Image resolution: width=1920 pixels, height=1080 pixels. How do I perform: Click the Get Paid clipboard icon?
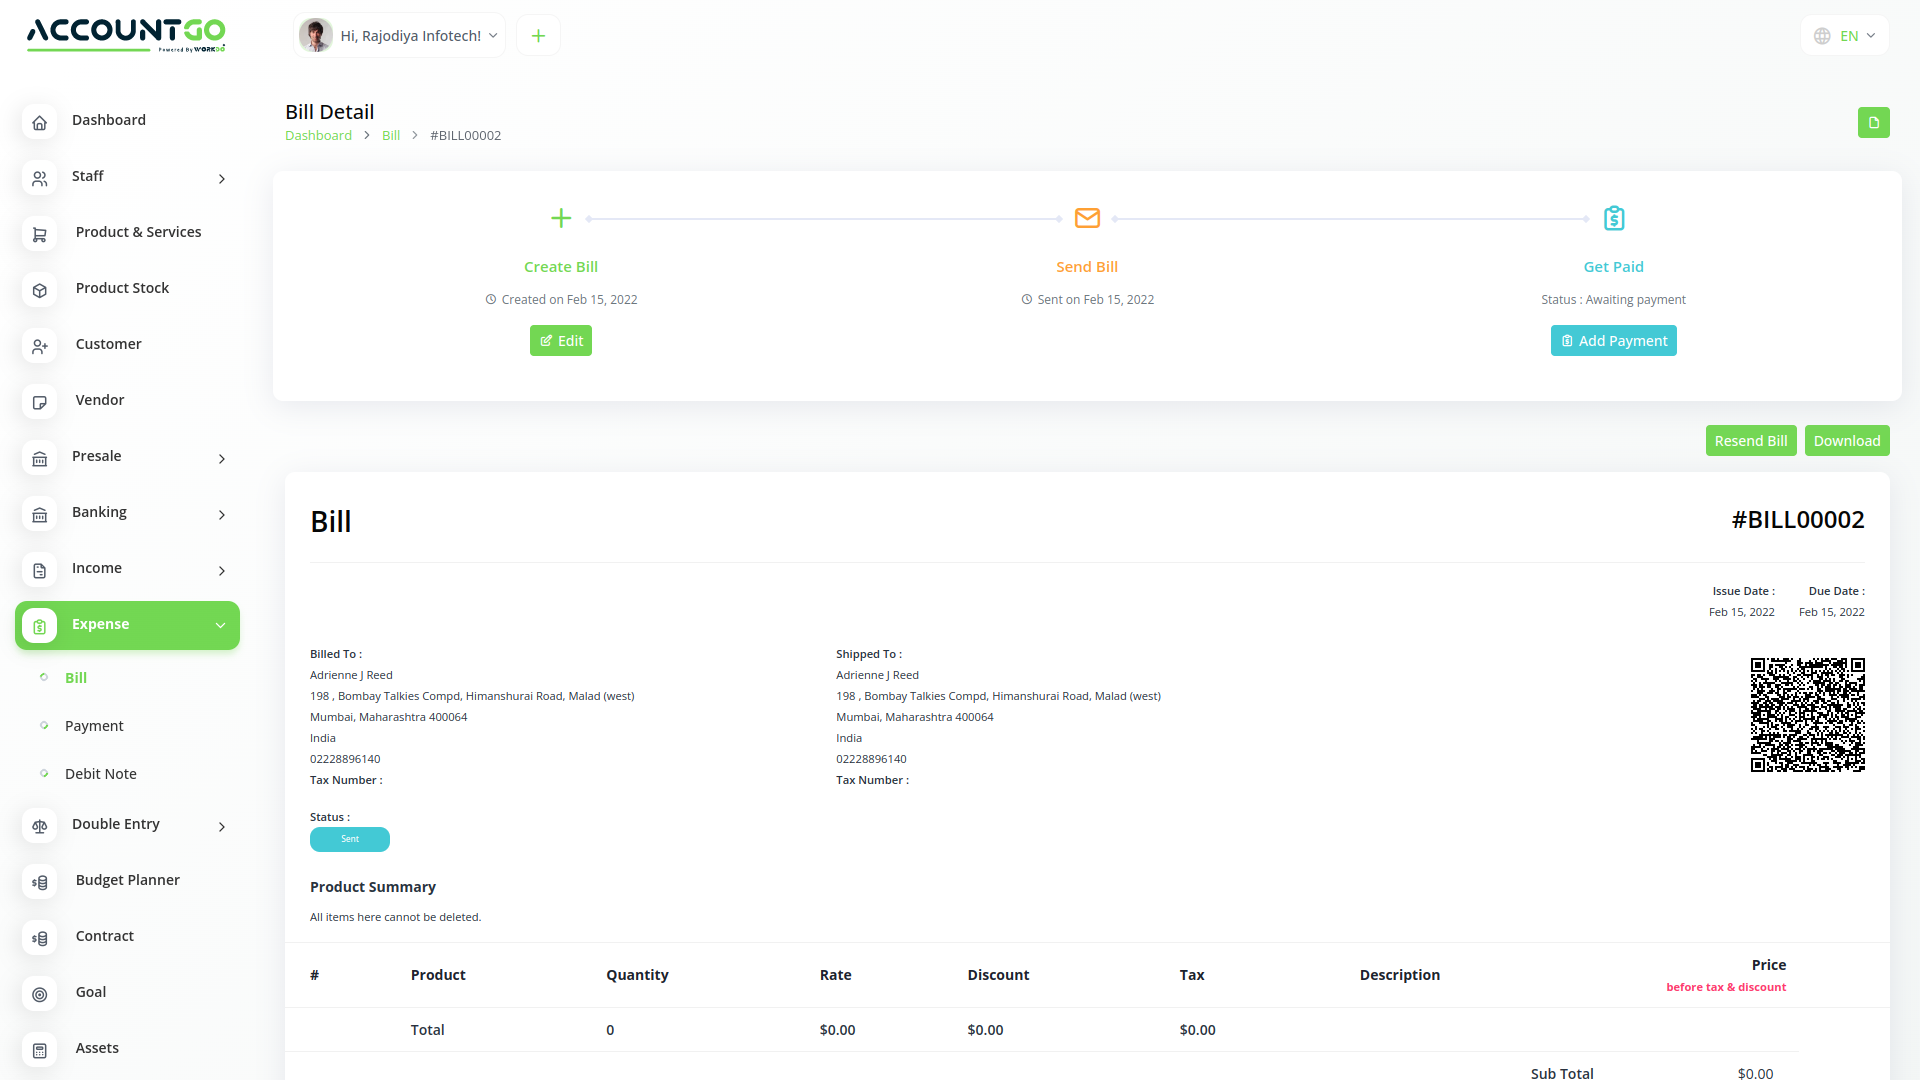pos(1613,218)
